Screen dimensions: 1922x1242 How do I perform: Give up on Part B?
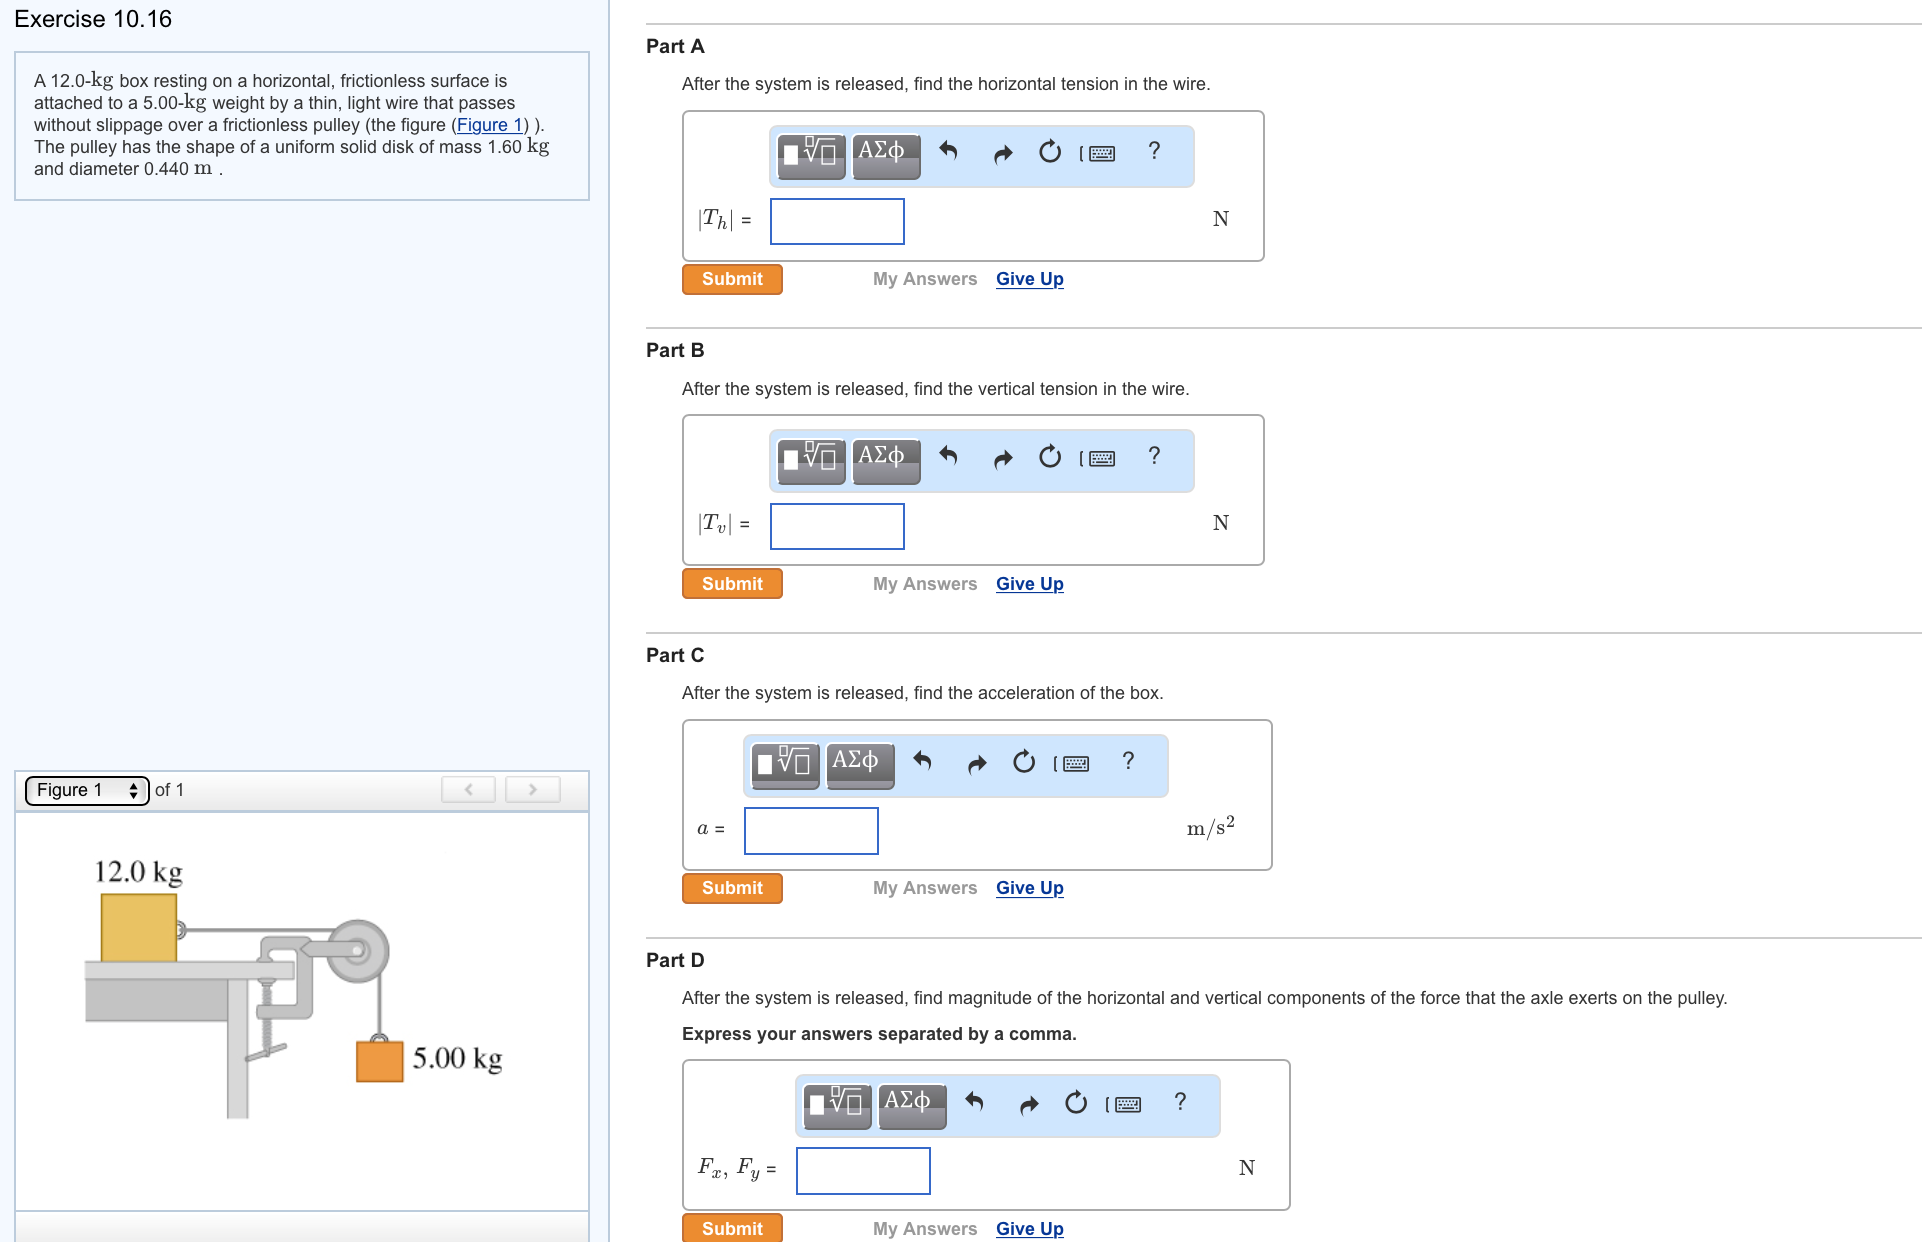click(x=1029, y=584)
